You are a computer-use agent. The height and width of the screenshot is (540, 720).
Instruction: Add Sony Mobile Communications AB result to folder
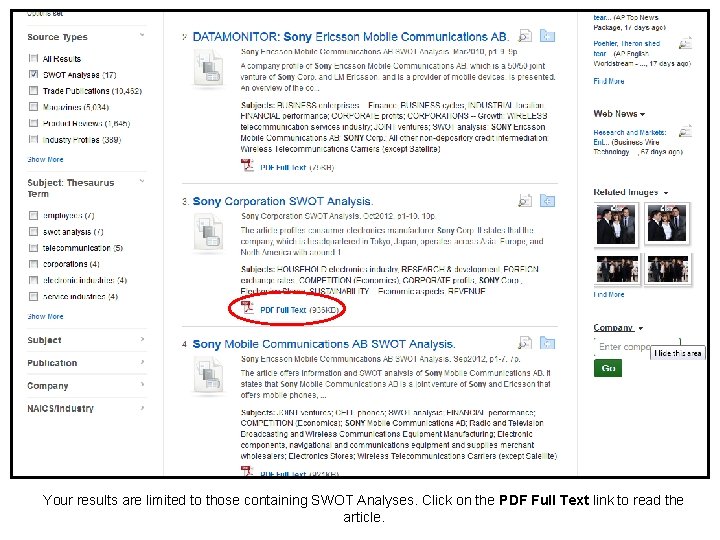pyautogui.click(x=547, y=343)
